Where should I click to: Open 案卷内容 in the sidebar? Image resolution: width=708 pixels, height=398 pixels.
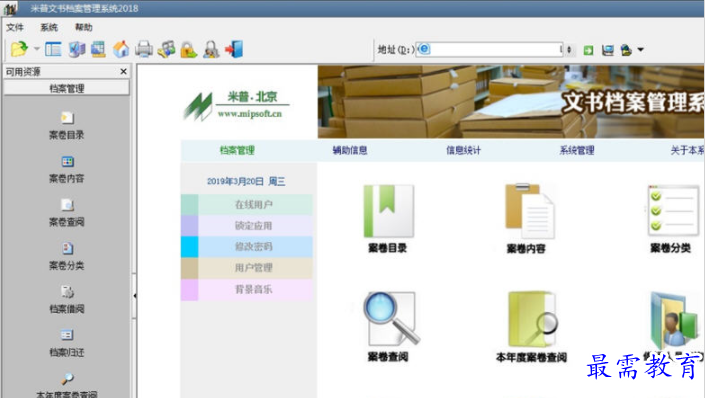point(66,169)
